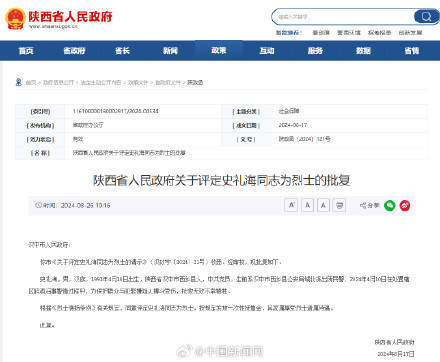Open the 政策 navigation tab

coord(219,51)
